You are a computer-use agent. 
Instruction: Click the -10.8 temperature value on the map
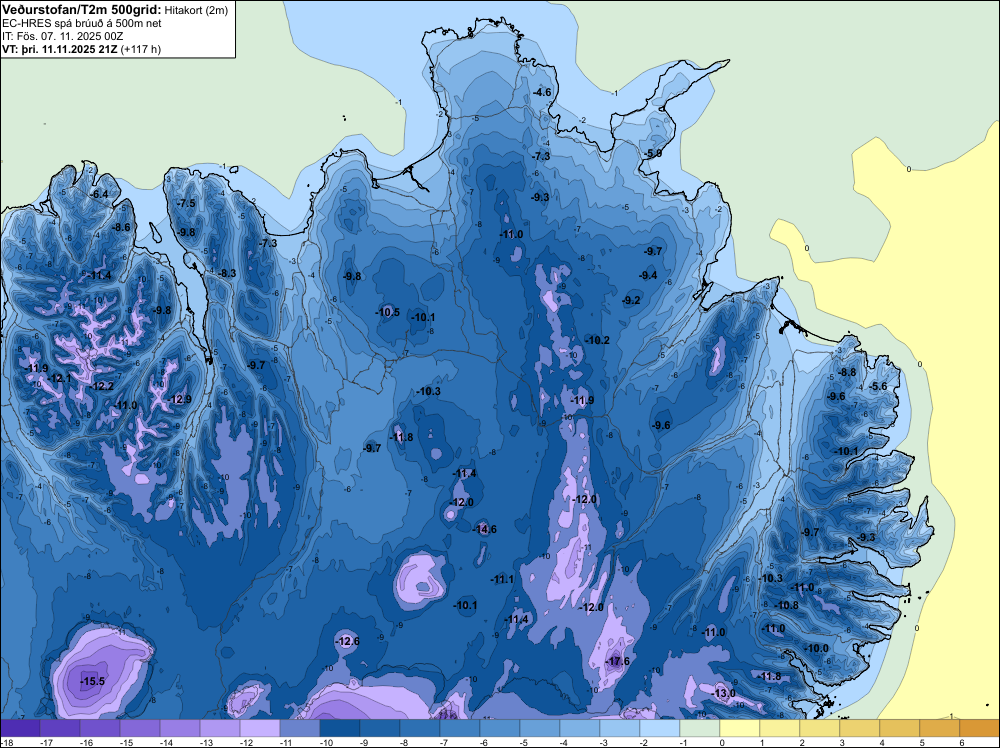786,605
